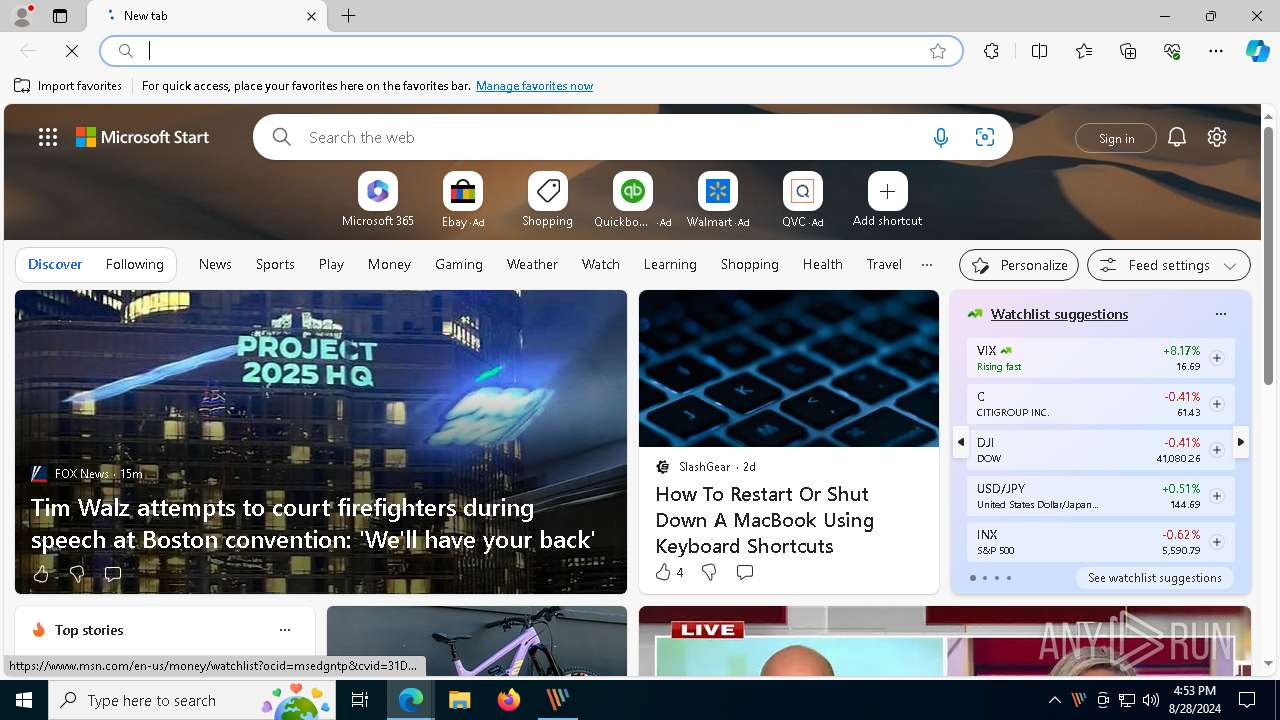
Task: Go to previous watchlist card
Action: click(x=960, y=442)
